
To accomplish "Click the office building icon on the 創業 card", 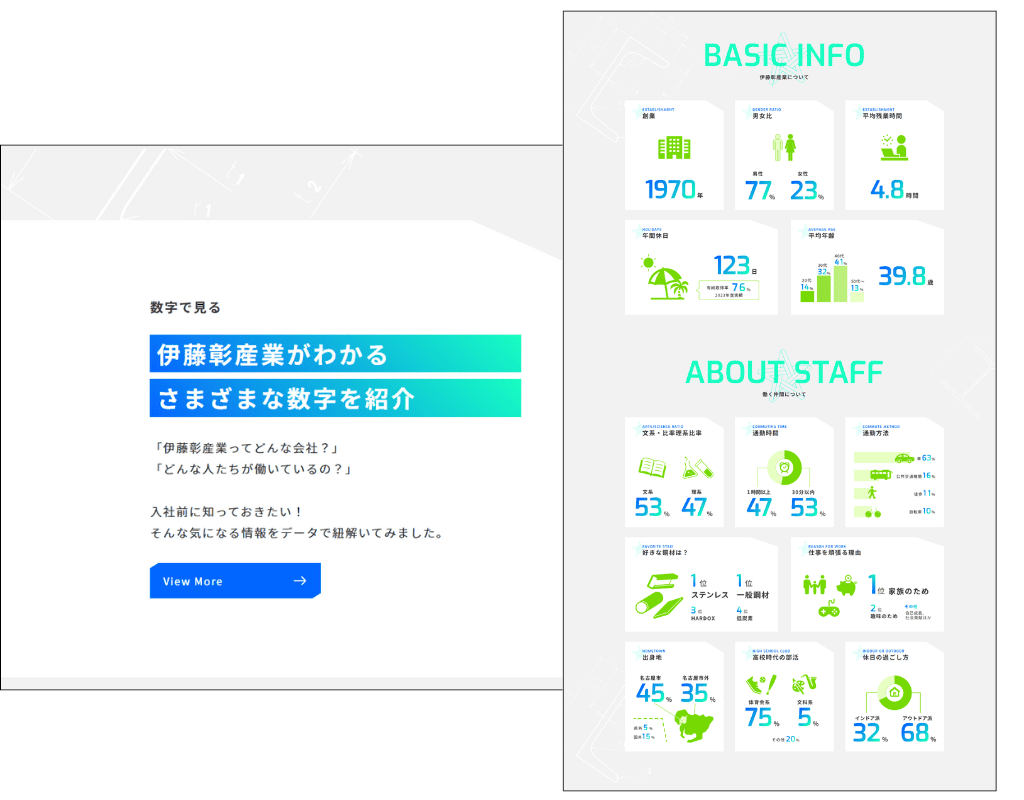I will [674, 148].
